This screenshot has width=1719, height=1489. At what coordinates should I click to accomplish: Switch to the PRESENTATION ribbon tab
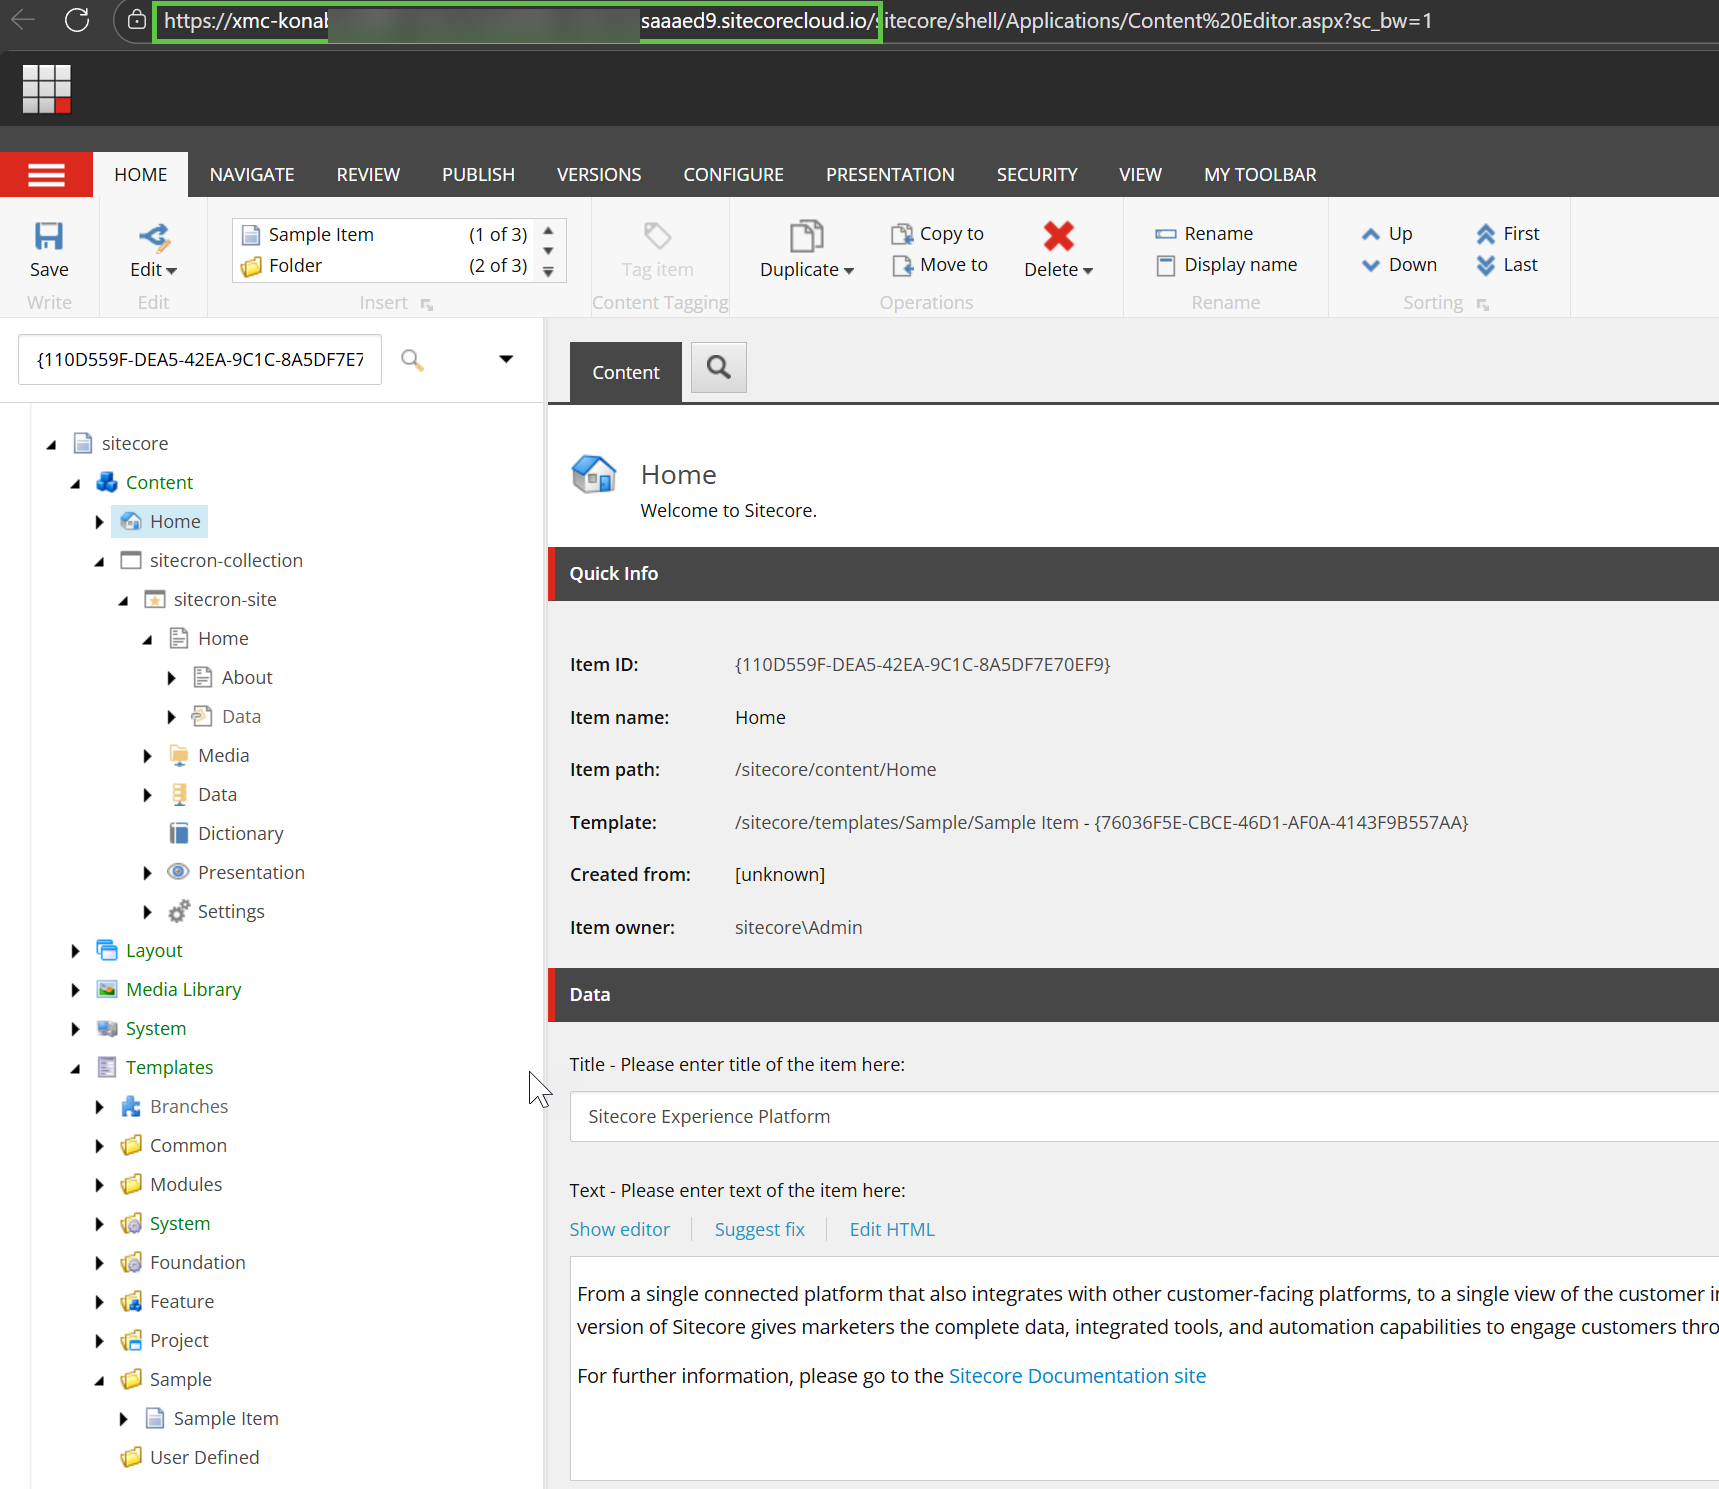point(889,175)
